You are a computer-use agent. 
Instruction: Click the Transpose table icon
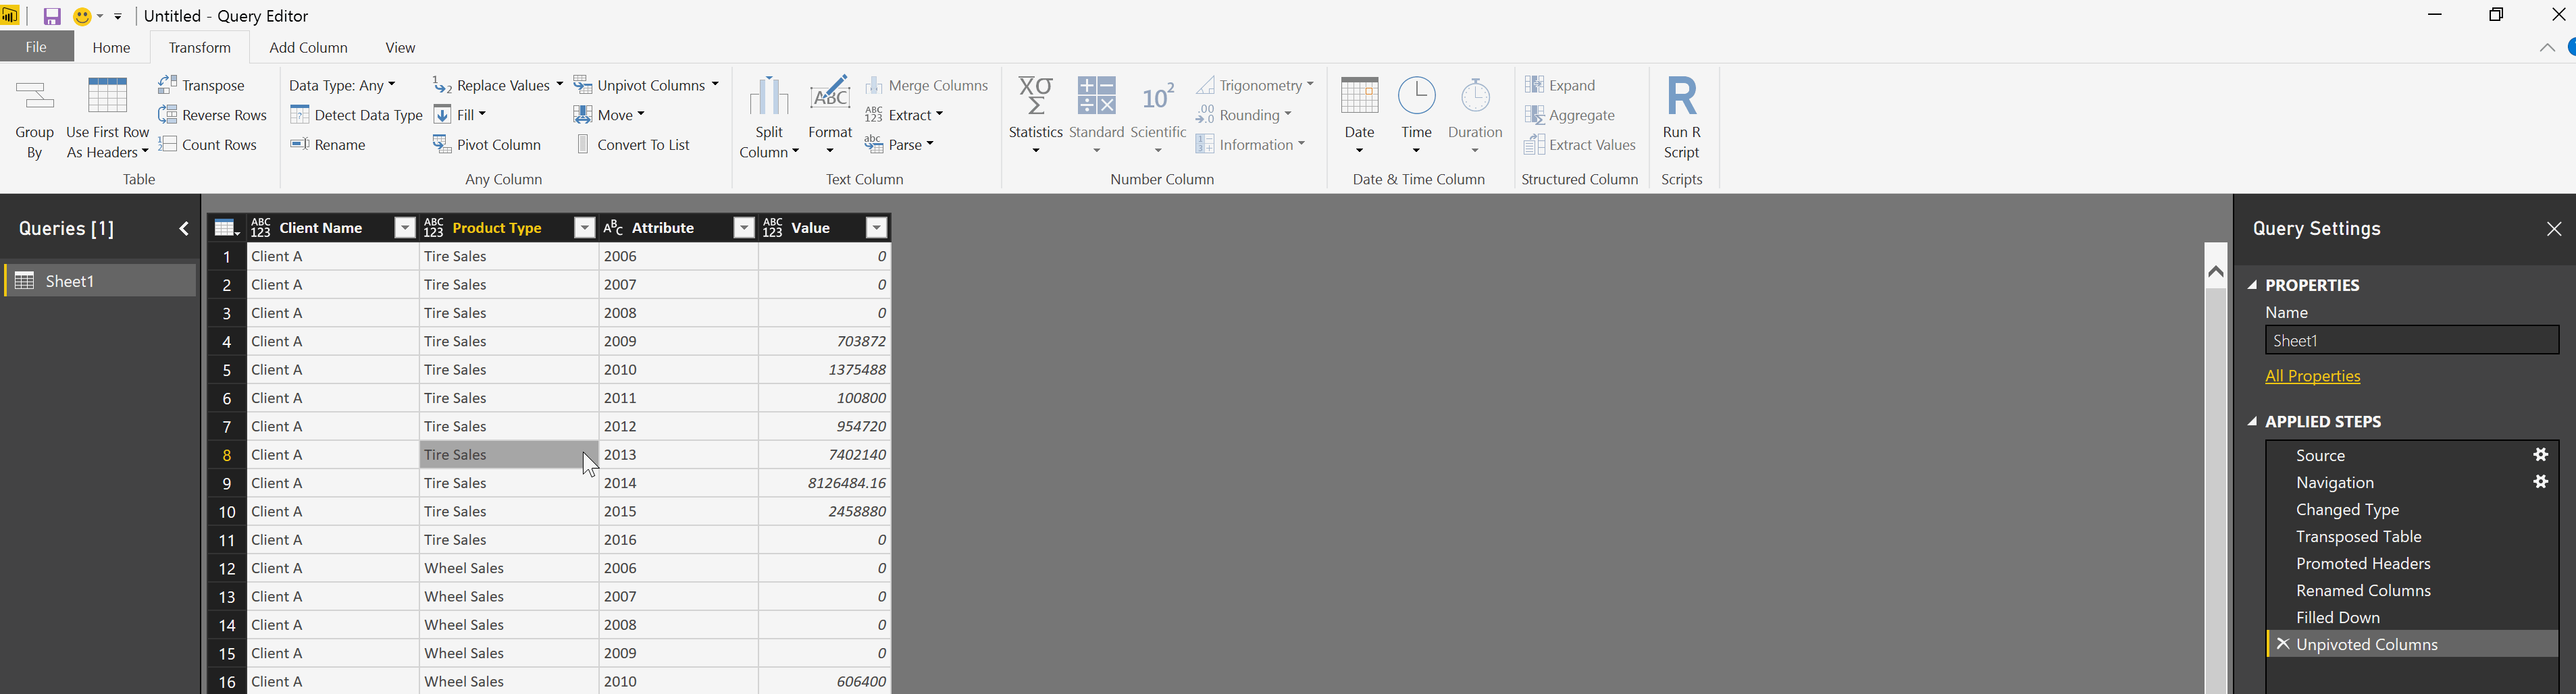[168, 85]
